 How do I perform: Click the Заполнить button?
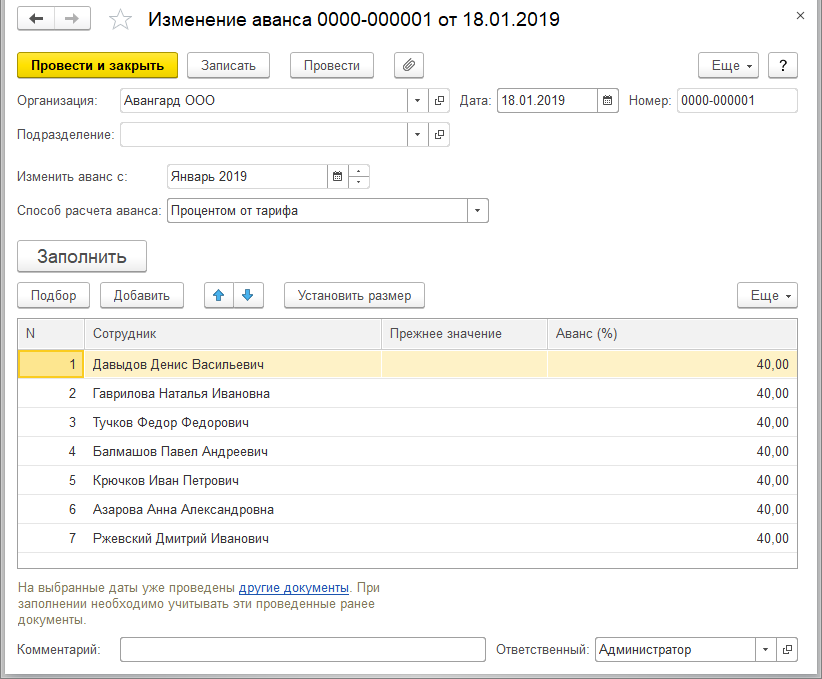[82, 256]
